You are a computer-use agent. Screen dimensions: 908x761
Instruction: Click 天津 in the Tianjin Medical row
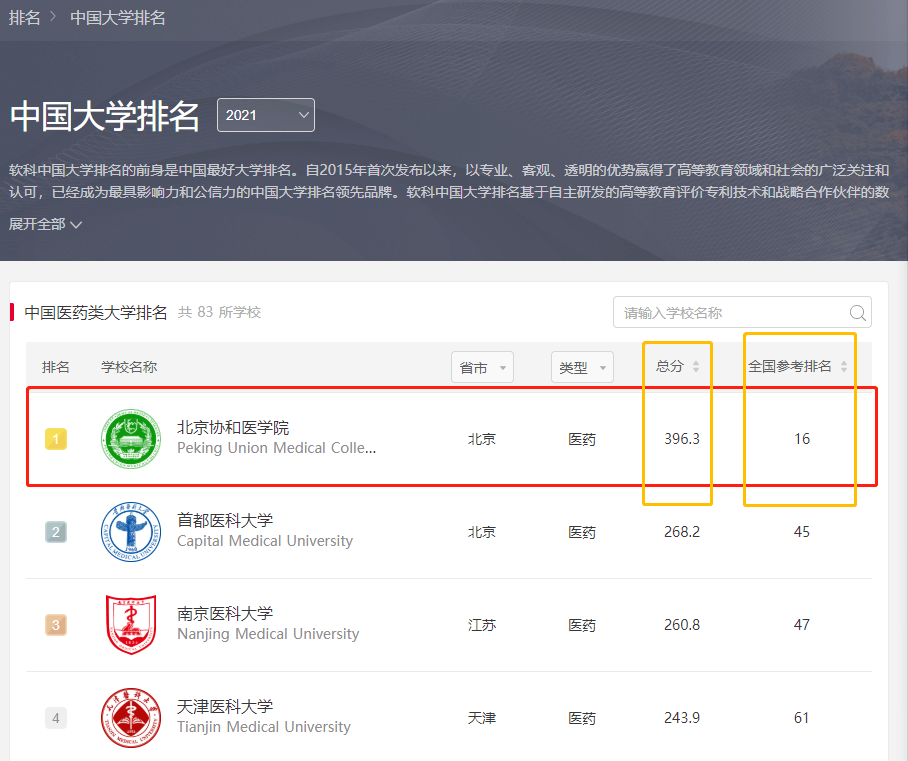pos(482,718)
